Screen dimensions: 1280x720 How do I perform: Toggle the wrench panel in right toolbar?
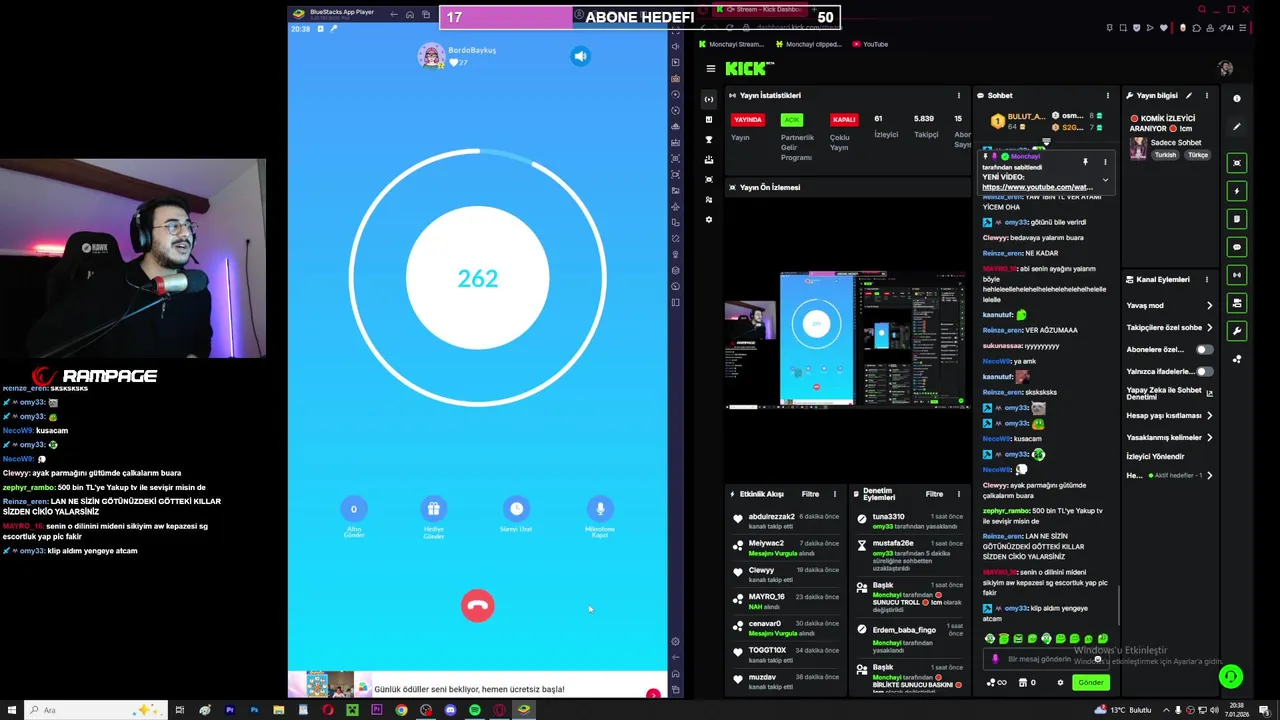1237,331
